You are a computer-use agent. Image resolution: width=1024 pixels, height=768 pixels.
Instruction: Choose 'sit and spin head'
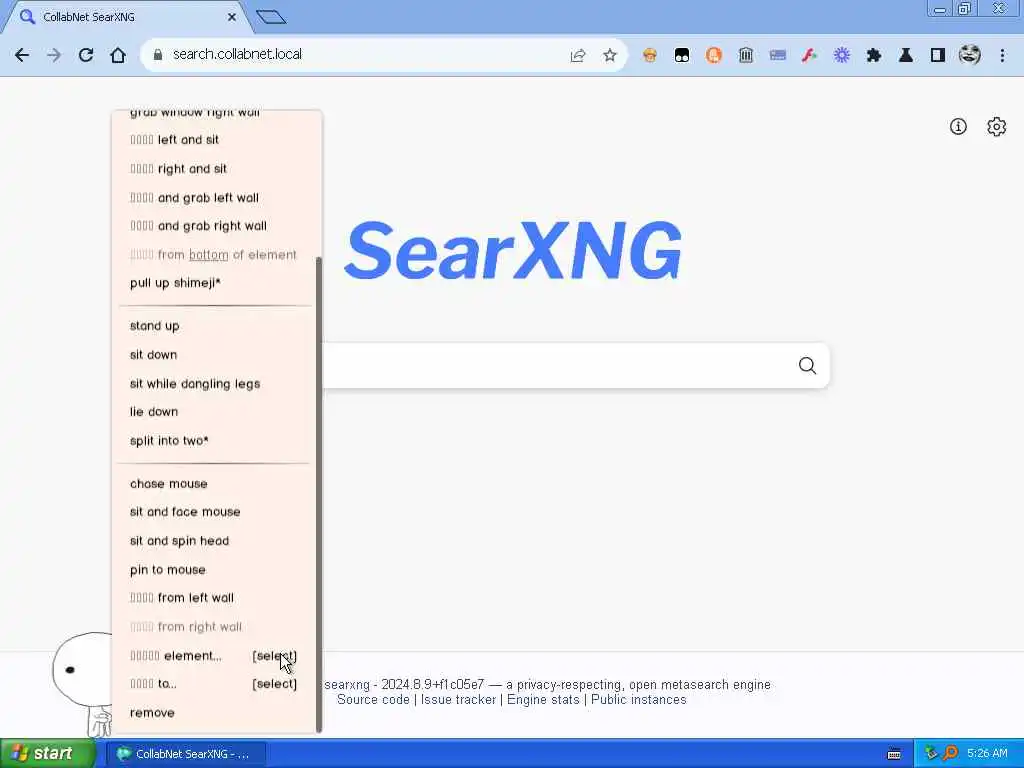(179, 541)
